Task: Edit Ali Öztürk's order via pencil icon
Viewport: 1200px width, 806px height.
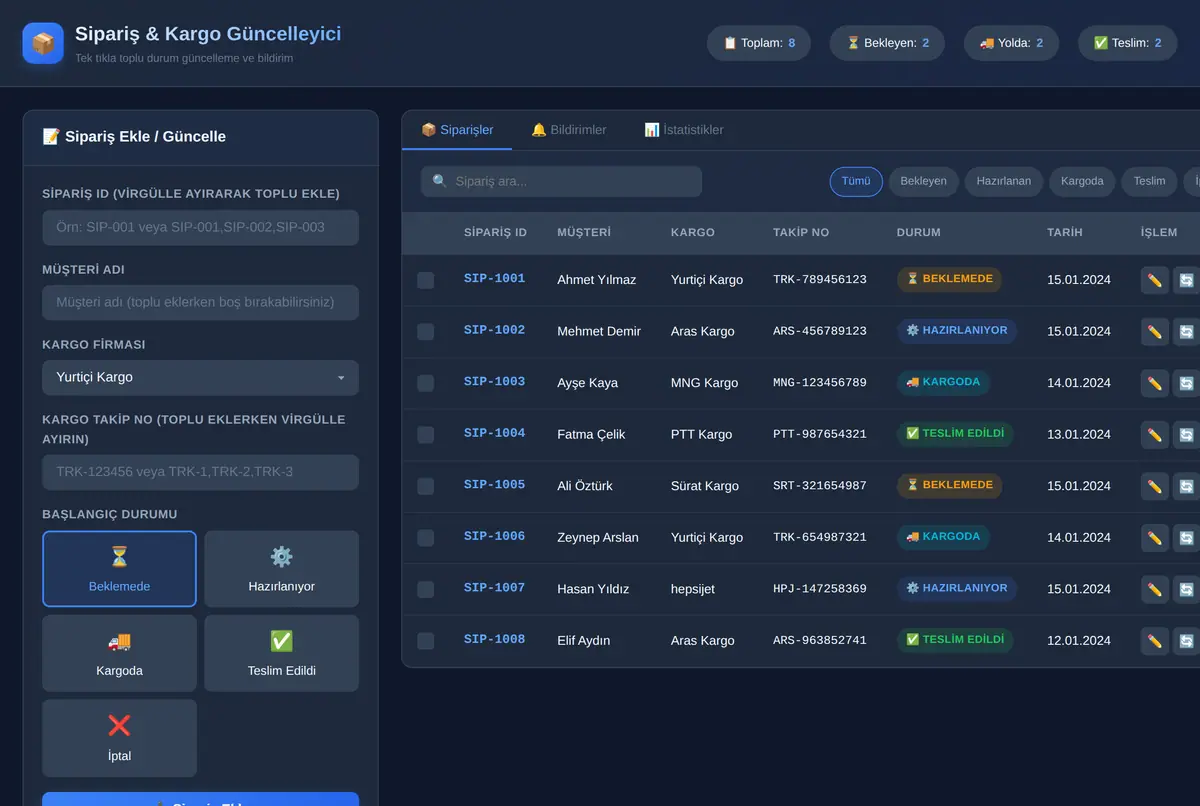Action: point(1155,486)
